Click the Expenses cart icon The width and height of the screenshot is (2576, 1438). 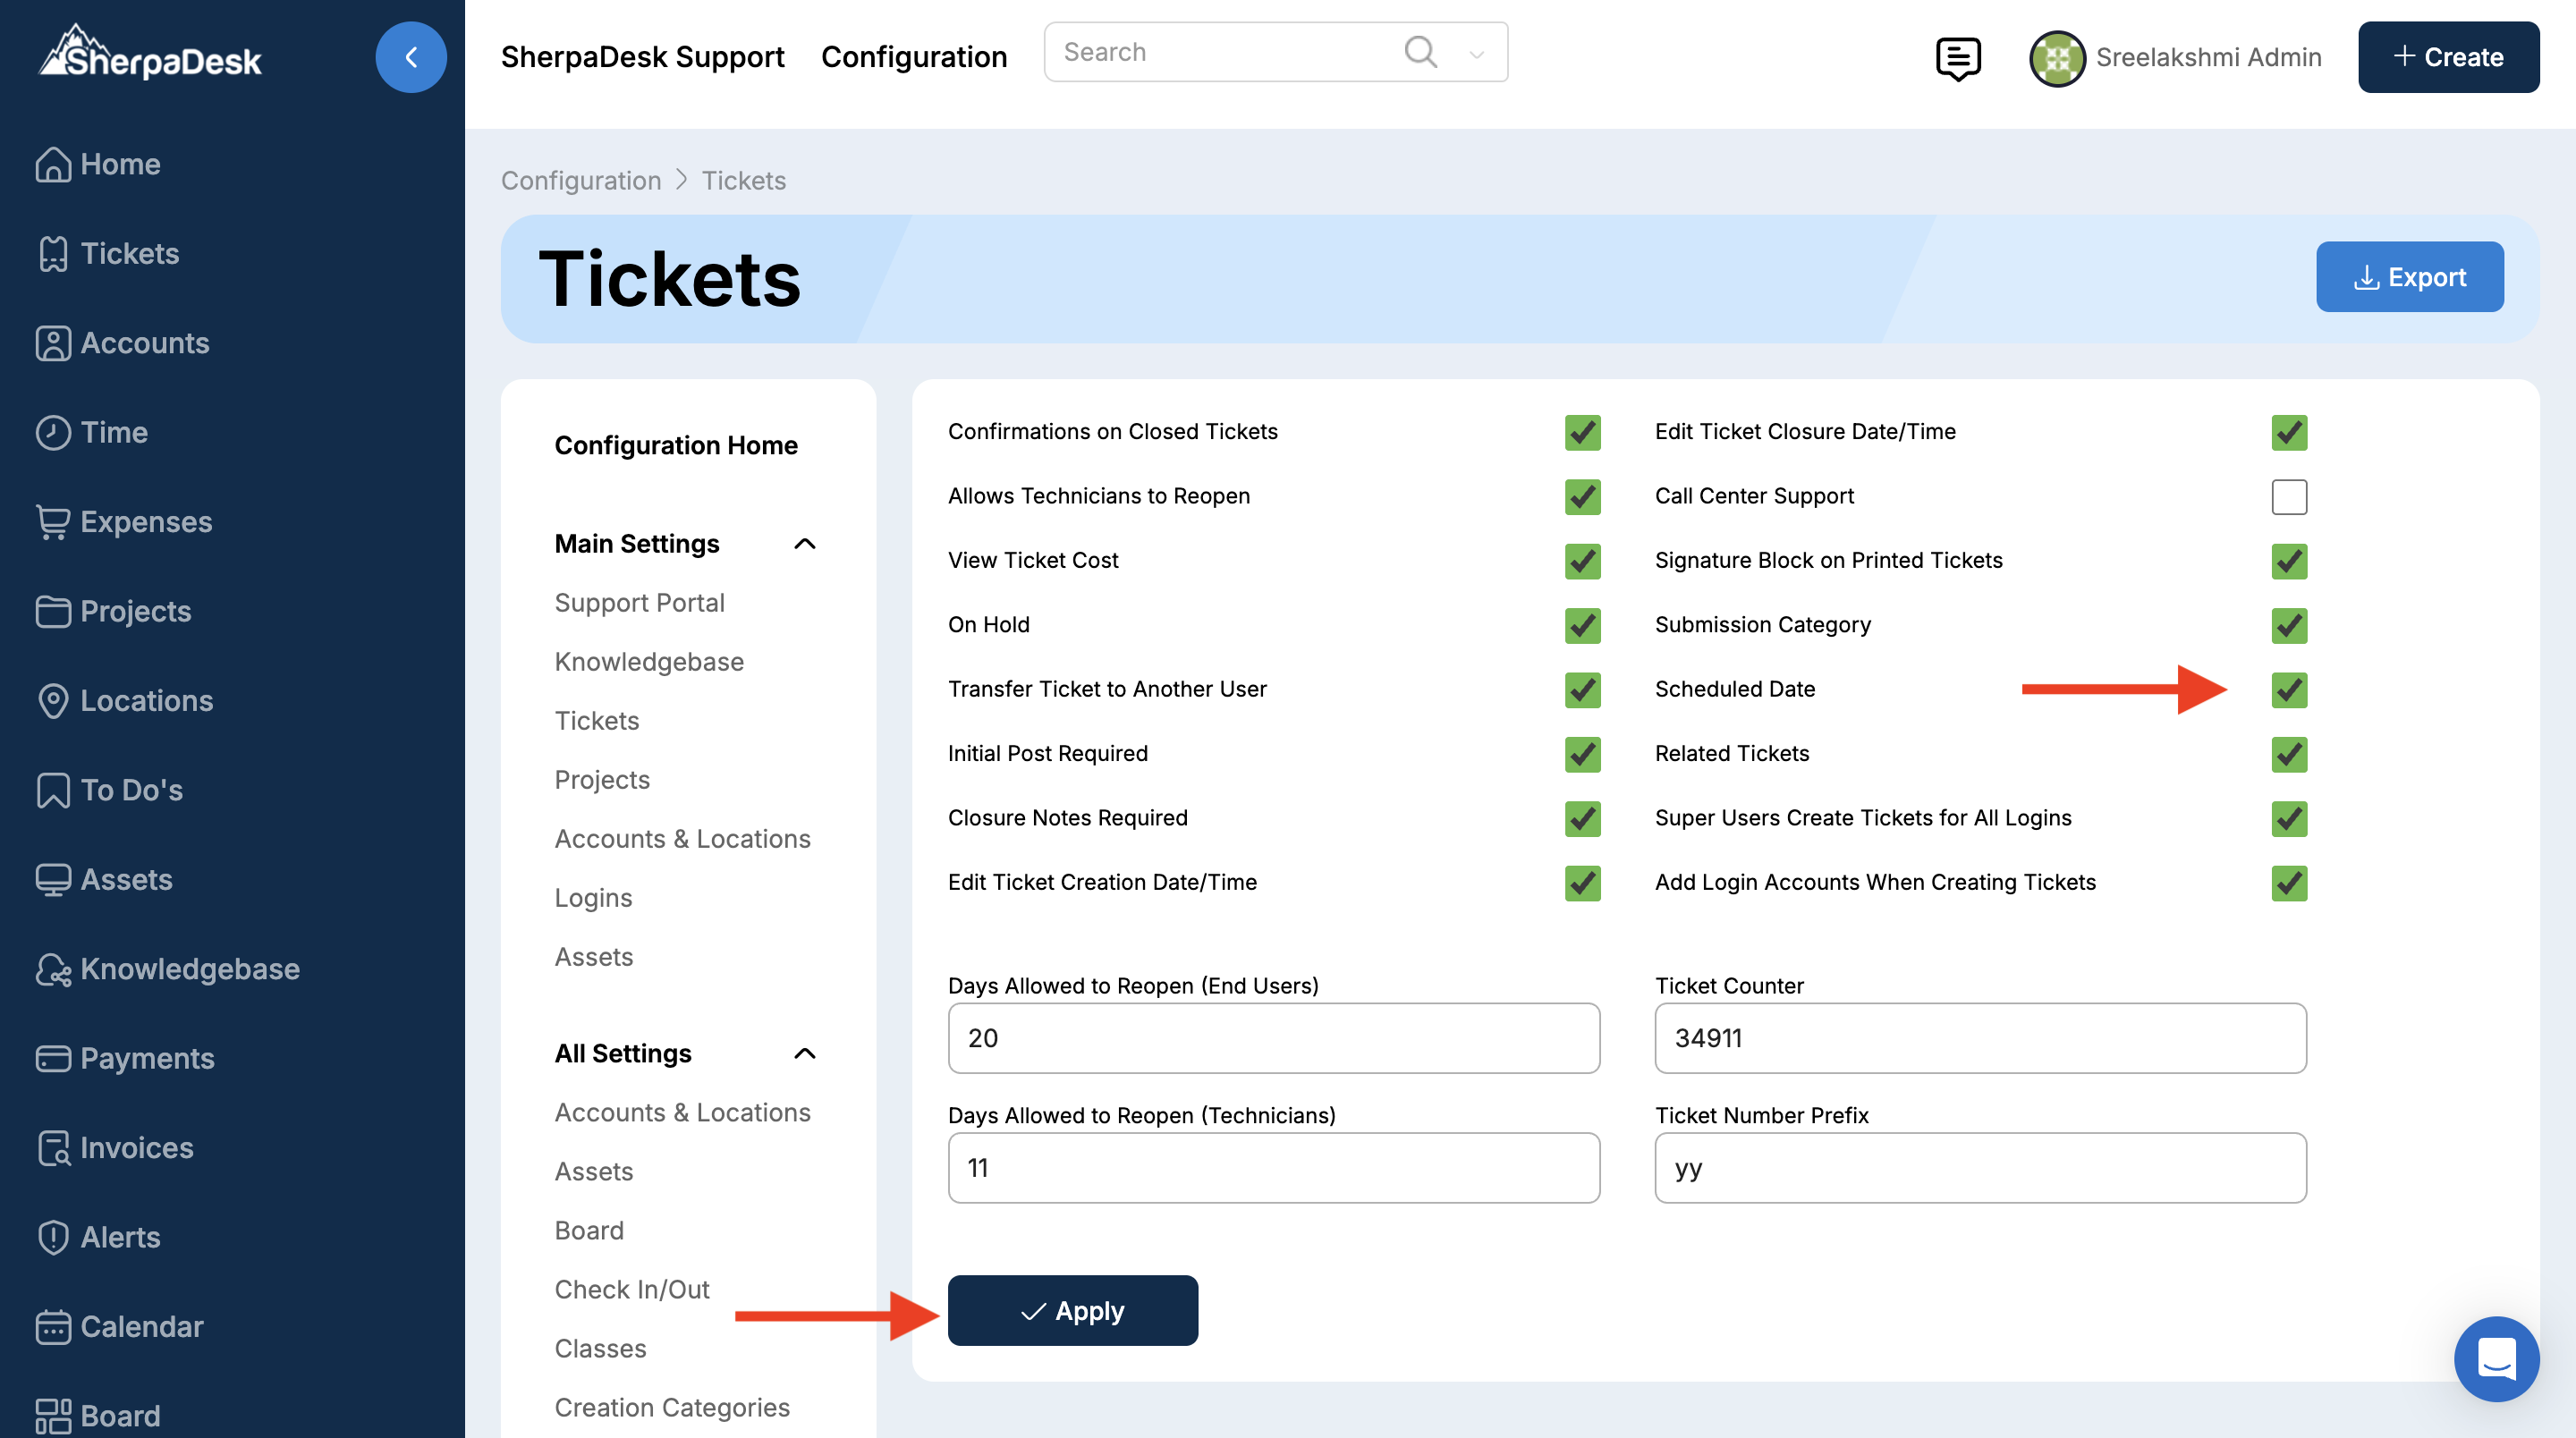pos(53,522)
